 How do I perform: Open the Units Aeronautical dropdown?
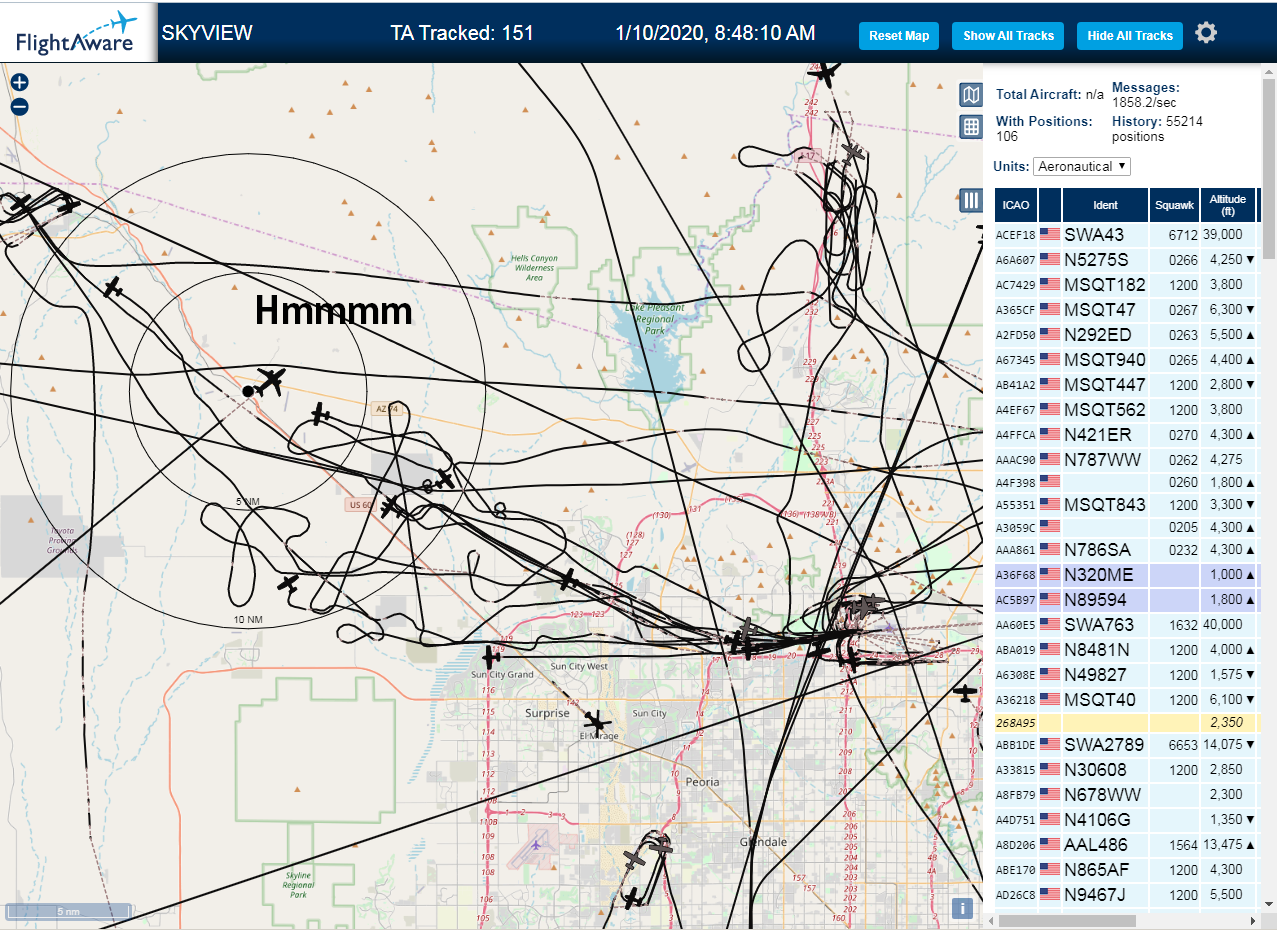click(x=1082, y=166)
